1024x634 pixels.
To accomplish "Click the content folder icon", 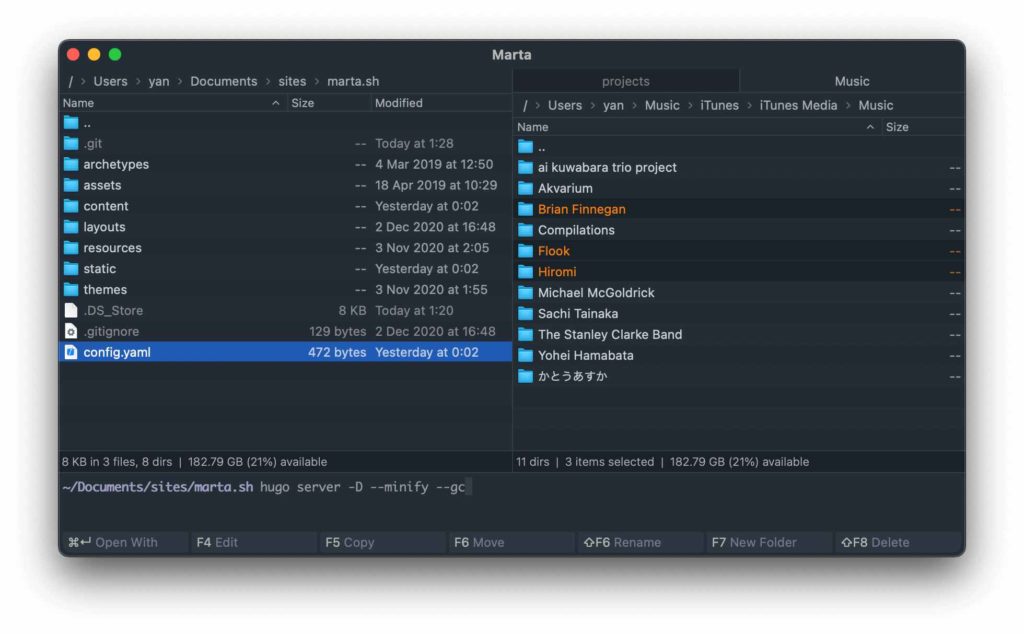I will coord(71,206).
